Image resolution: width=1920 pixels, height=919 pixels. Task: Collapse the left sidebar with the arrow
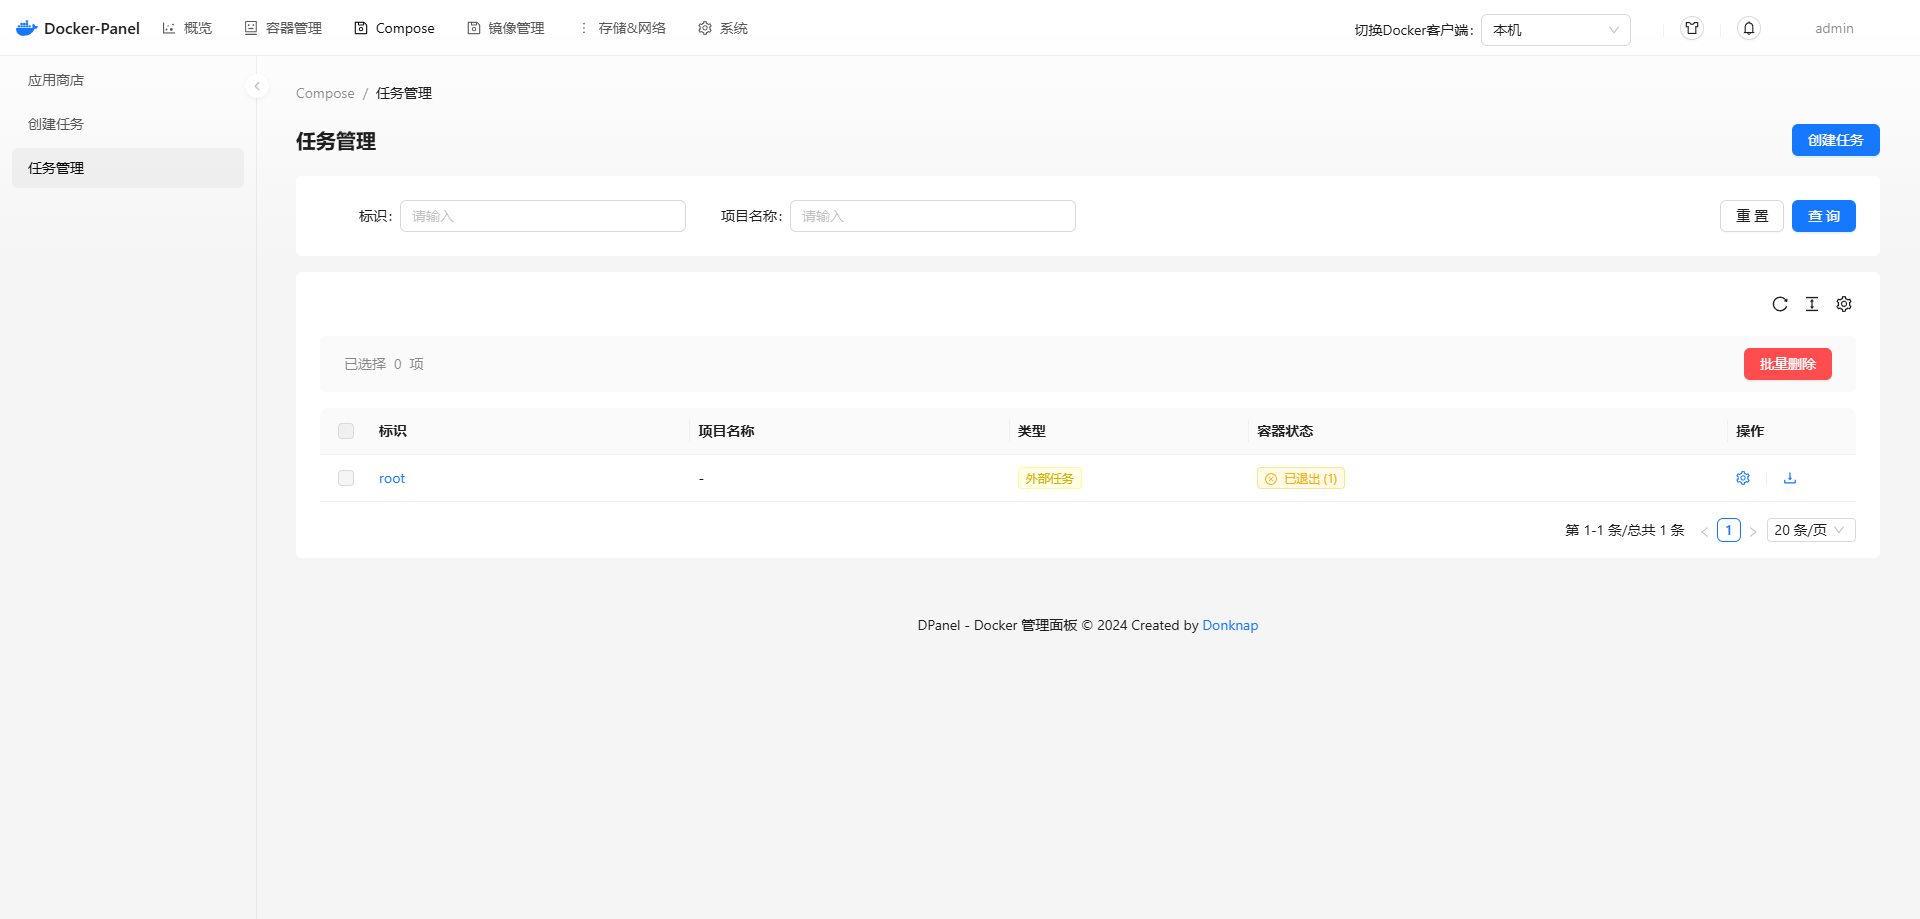(x=257, y=86)
